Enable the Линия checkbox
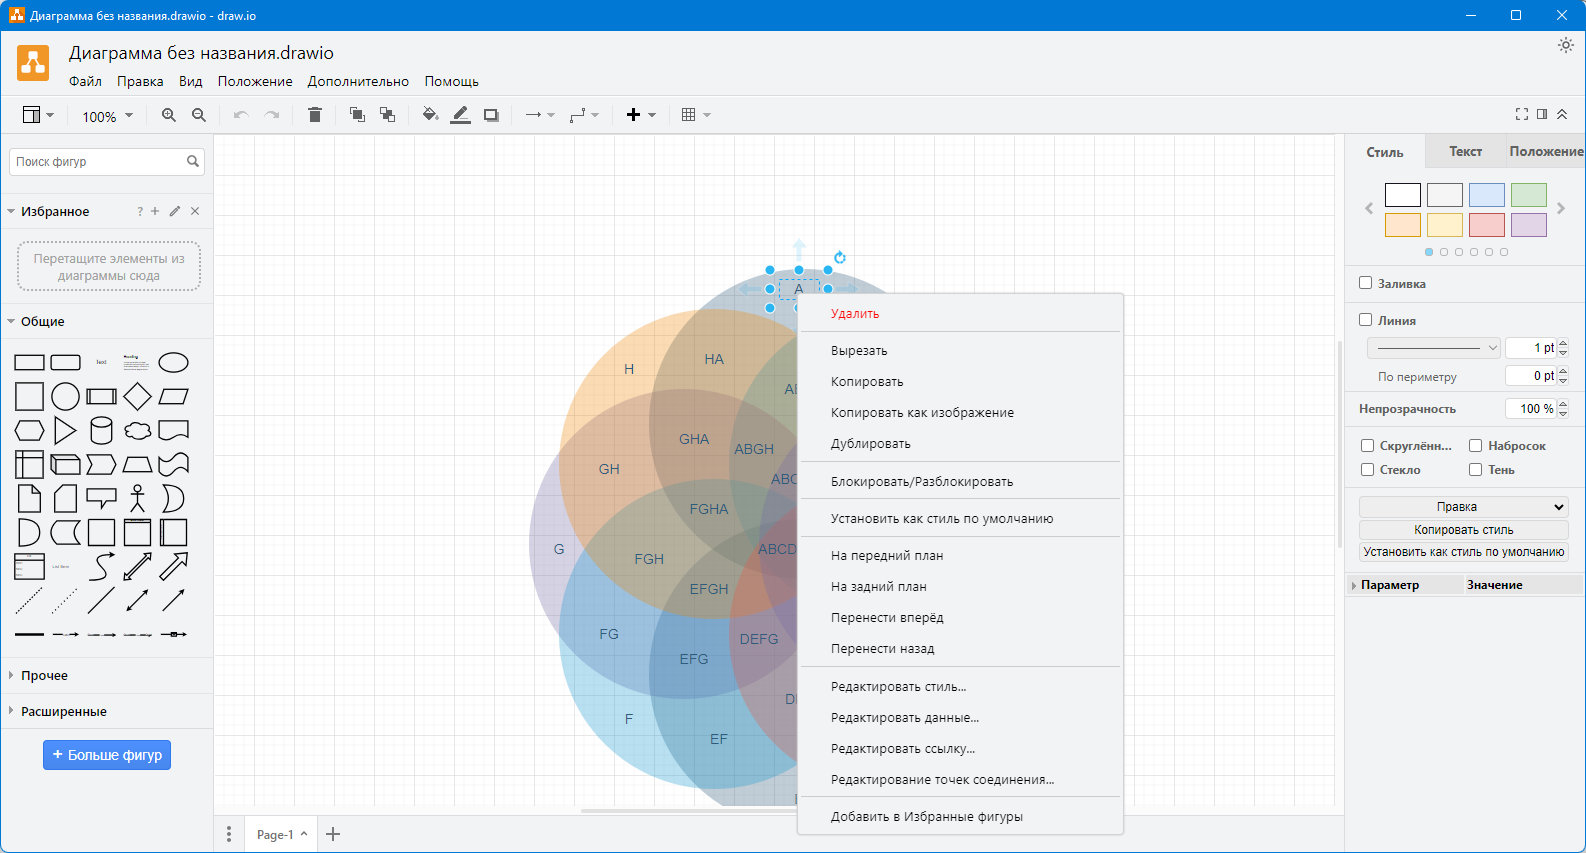Image resolution: width=1586 pixels, height=853 pixels. (1365, 320)
